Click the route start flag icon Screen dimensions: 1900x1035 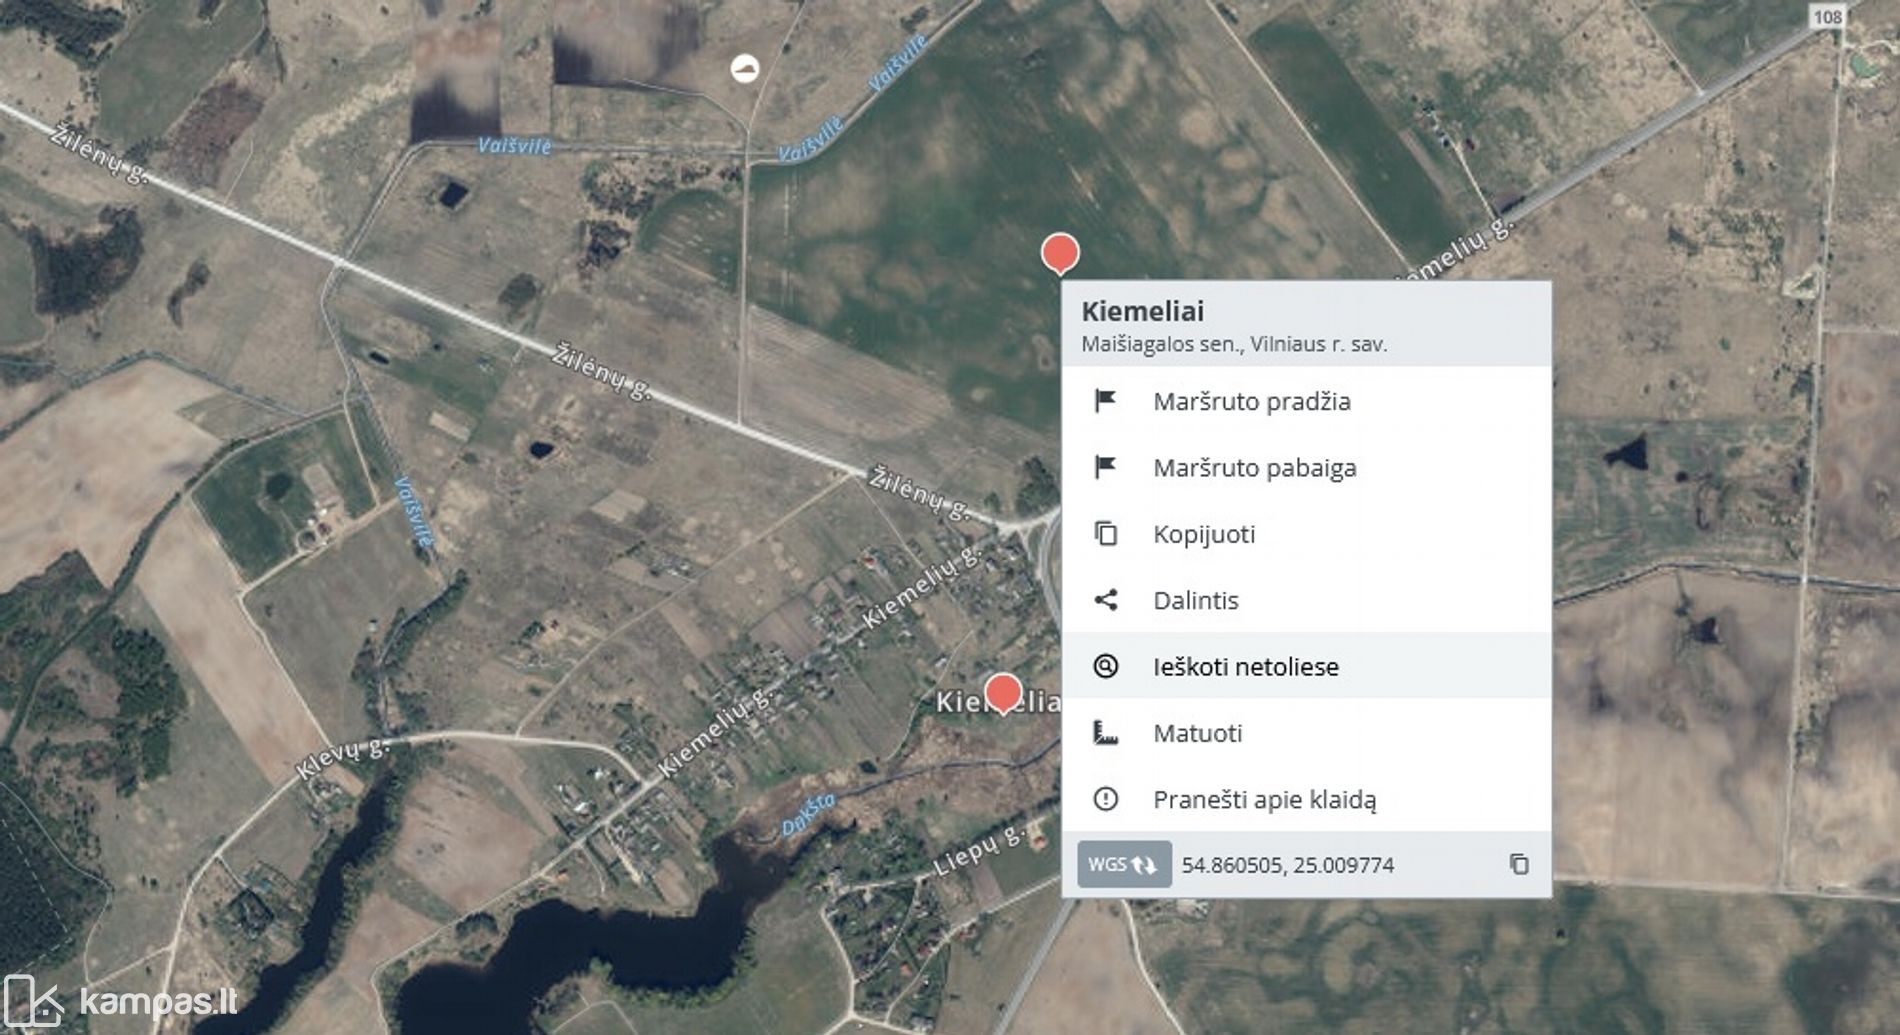pyautogui.click(x=1105, y=401)
